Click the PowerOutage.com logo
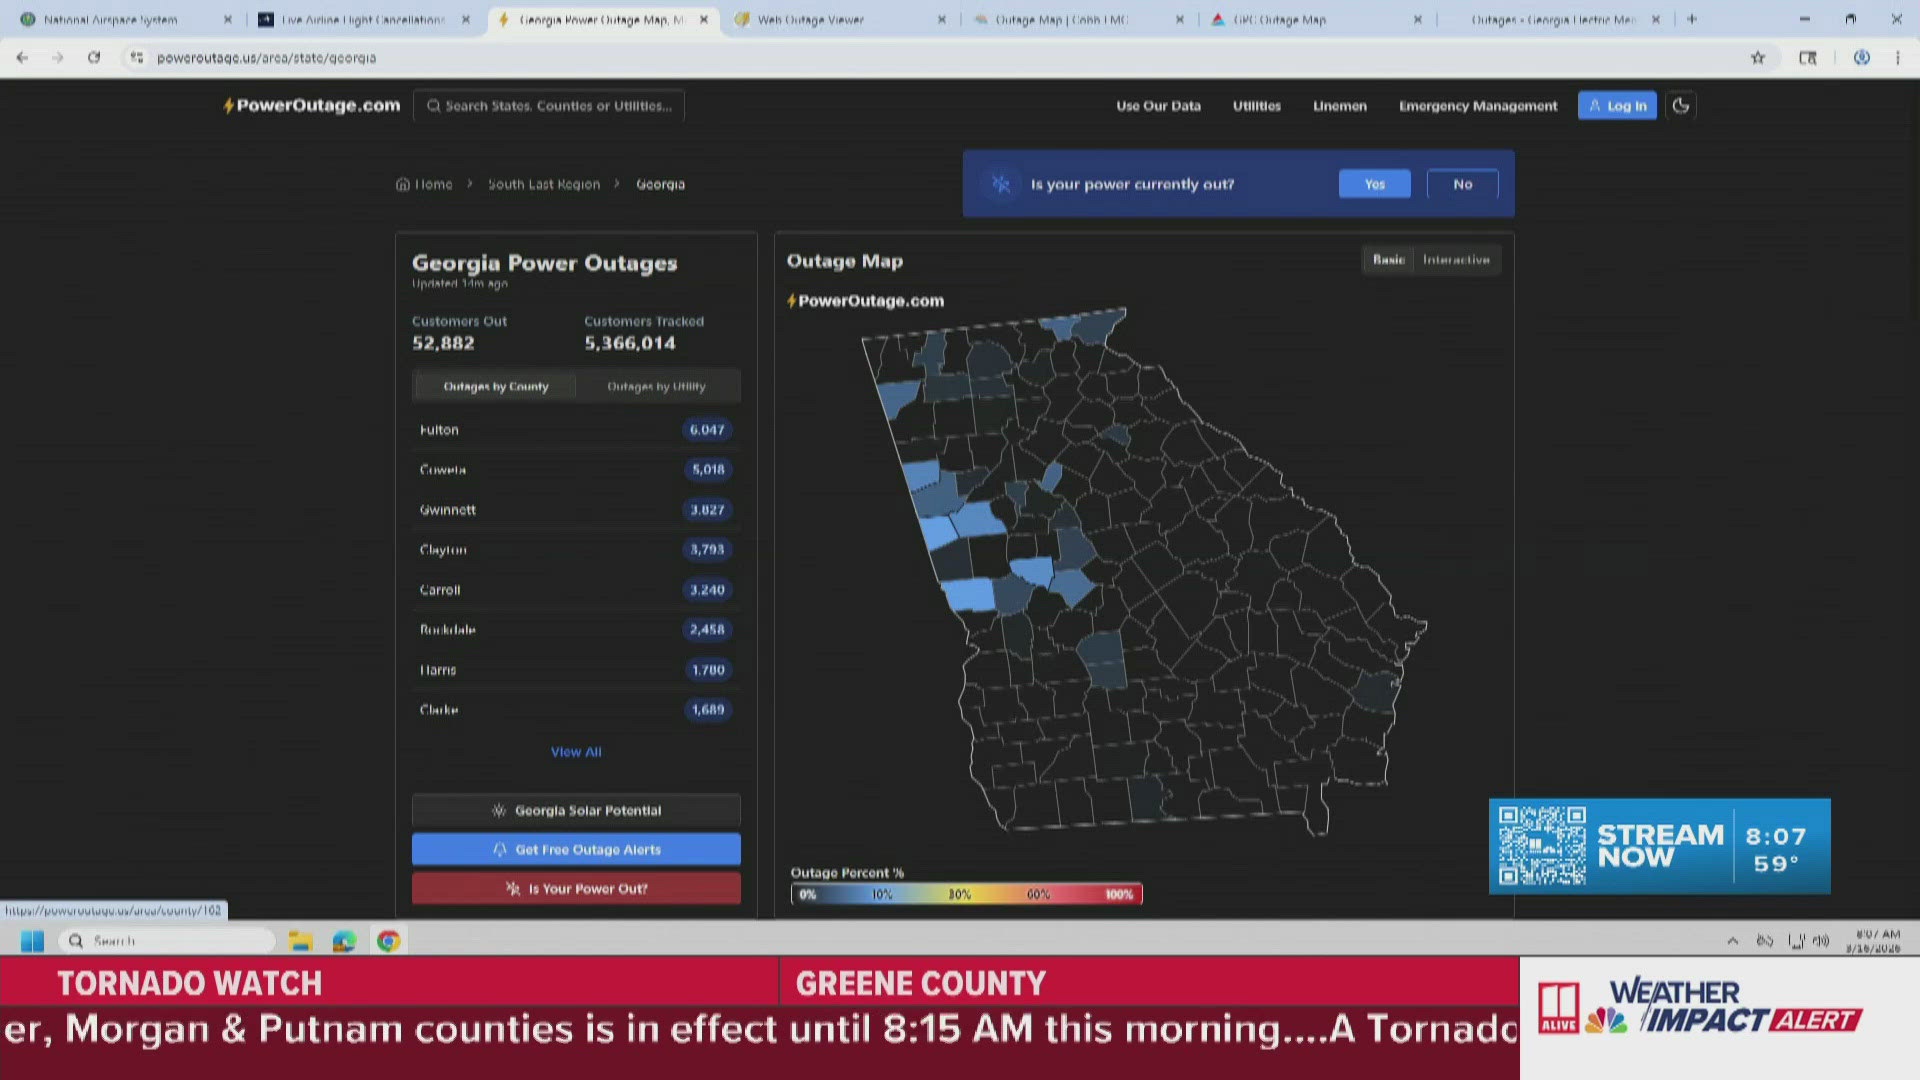 (312, 105)
